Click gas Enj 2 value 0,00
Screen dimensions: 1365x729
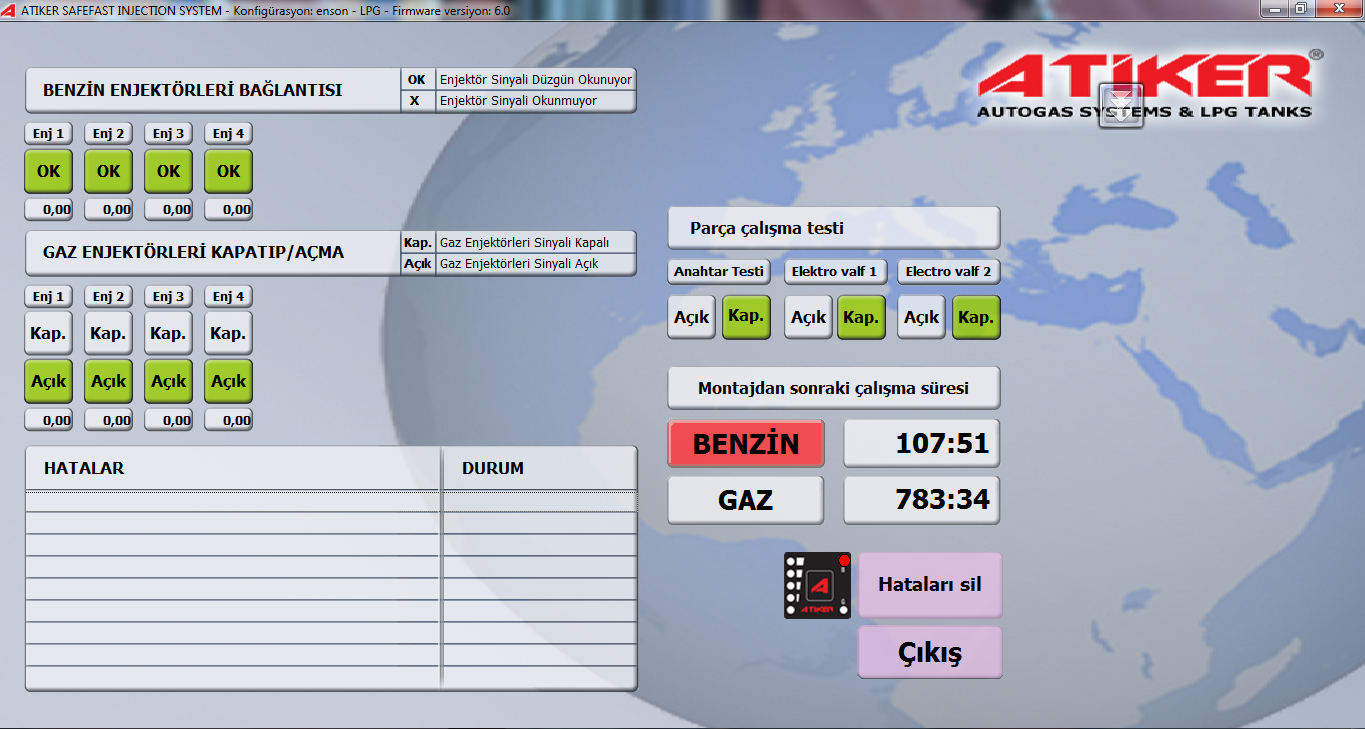coord(108,420)
